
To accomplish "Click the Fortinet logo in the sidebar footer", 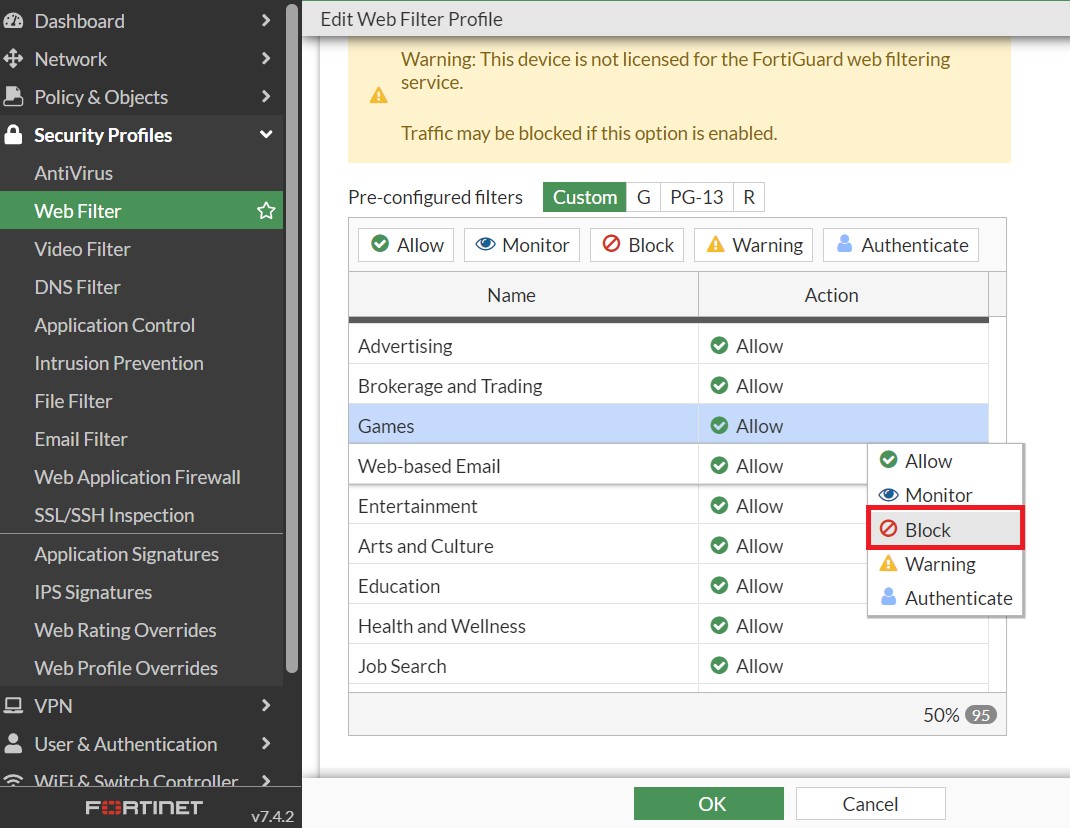I will pyautogui.click(x=144, y=808).
